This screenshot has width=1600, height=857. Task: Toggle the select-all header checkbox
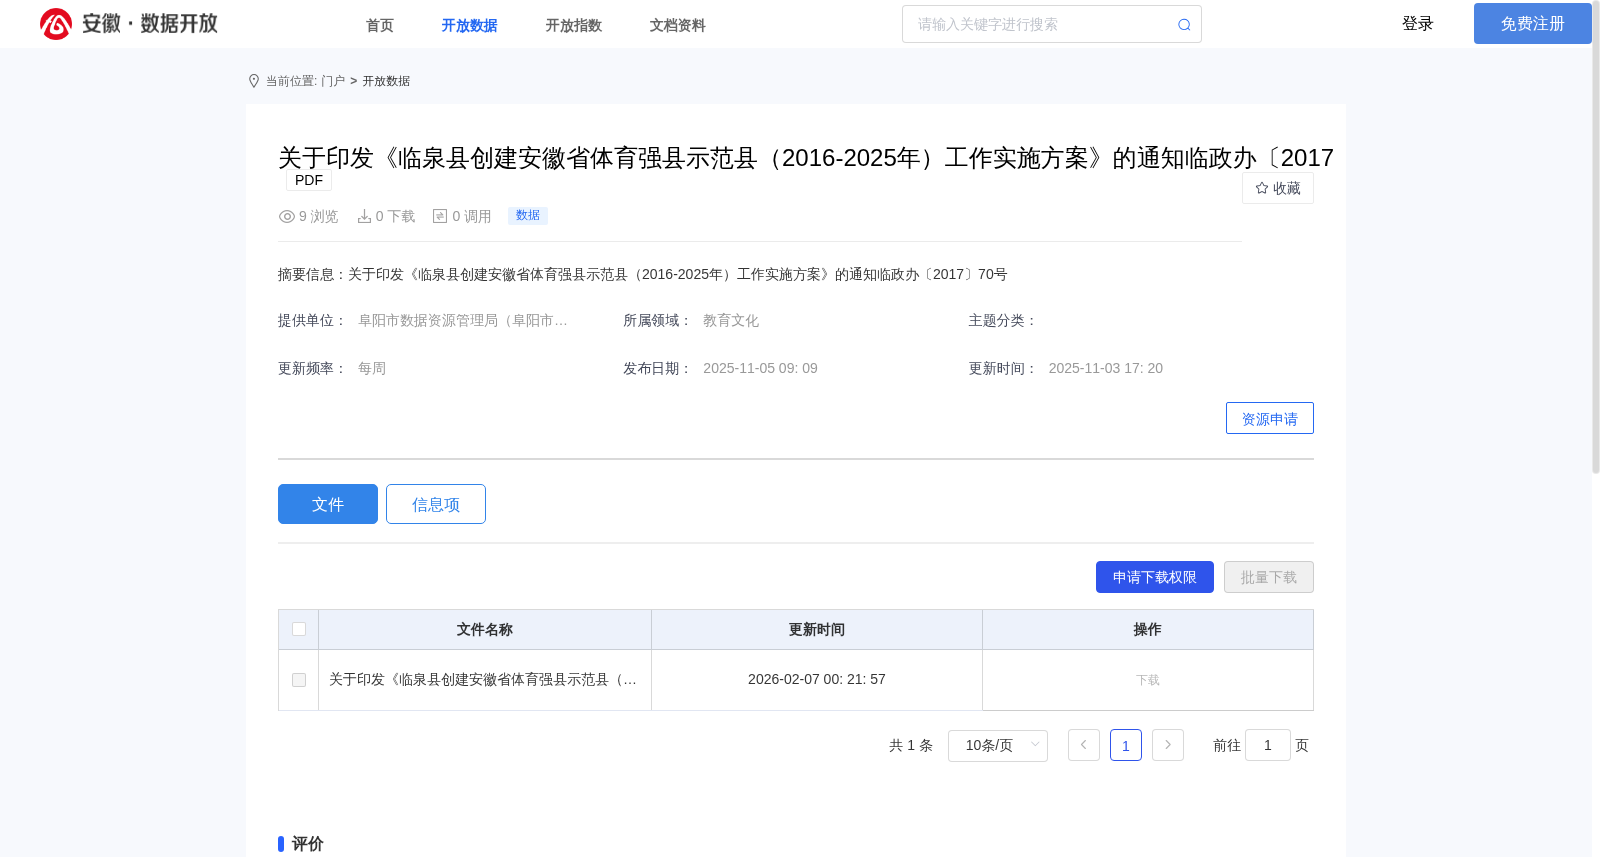pos(299,629)
